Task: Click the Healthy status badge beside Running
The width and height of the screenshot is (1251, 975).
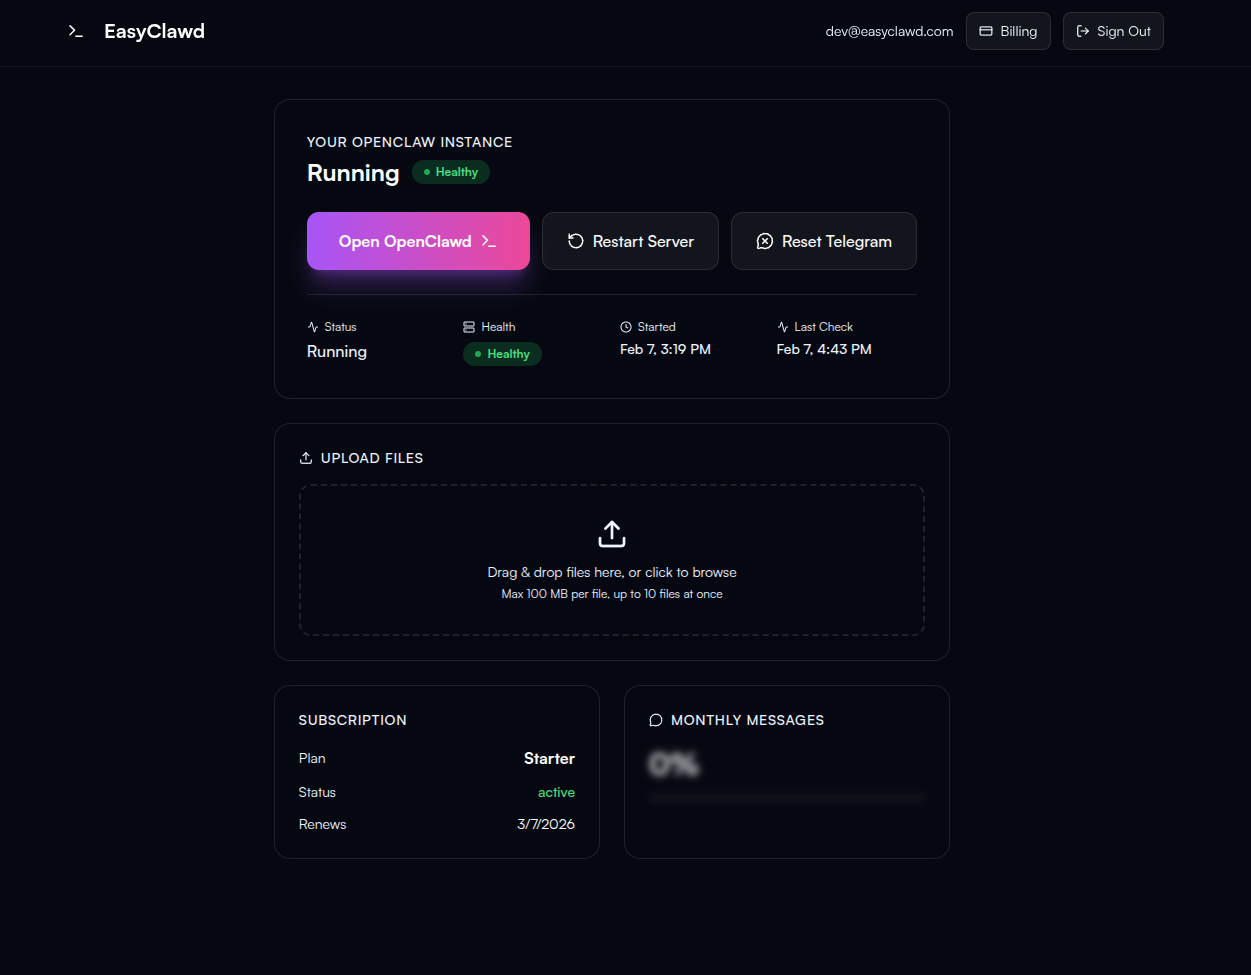Action: 450,171
